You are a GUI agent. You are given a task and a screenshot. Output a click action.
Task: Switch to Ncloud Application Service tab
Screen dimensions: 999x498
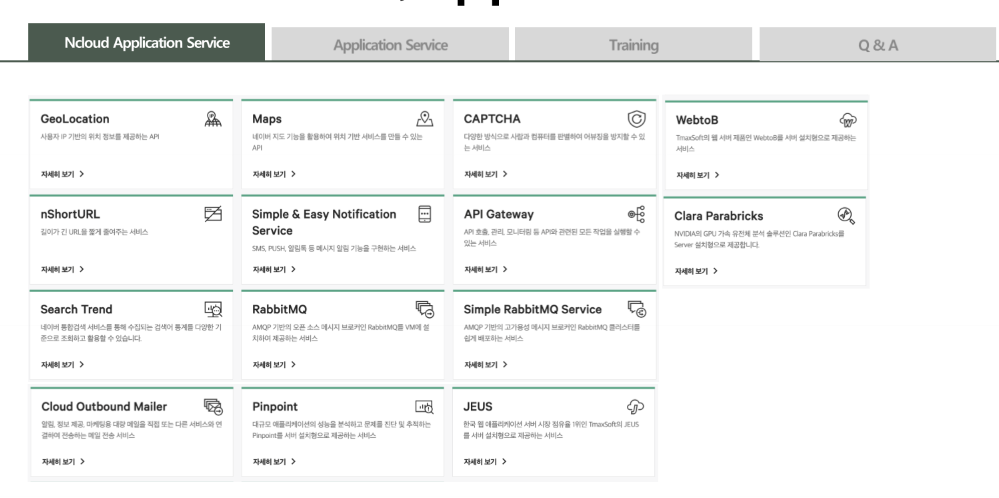click(x=147, y=43)
